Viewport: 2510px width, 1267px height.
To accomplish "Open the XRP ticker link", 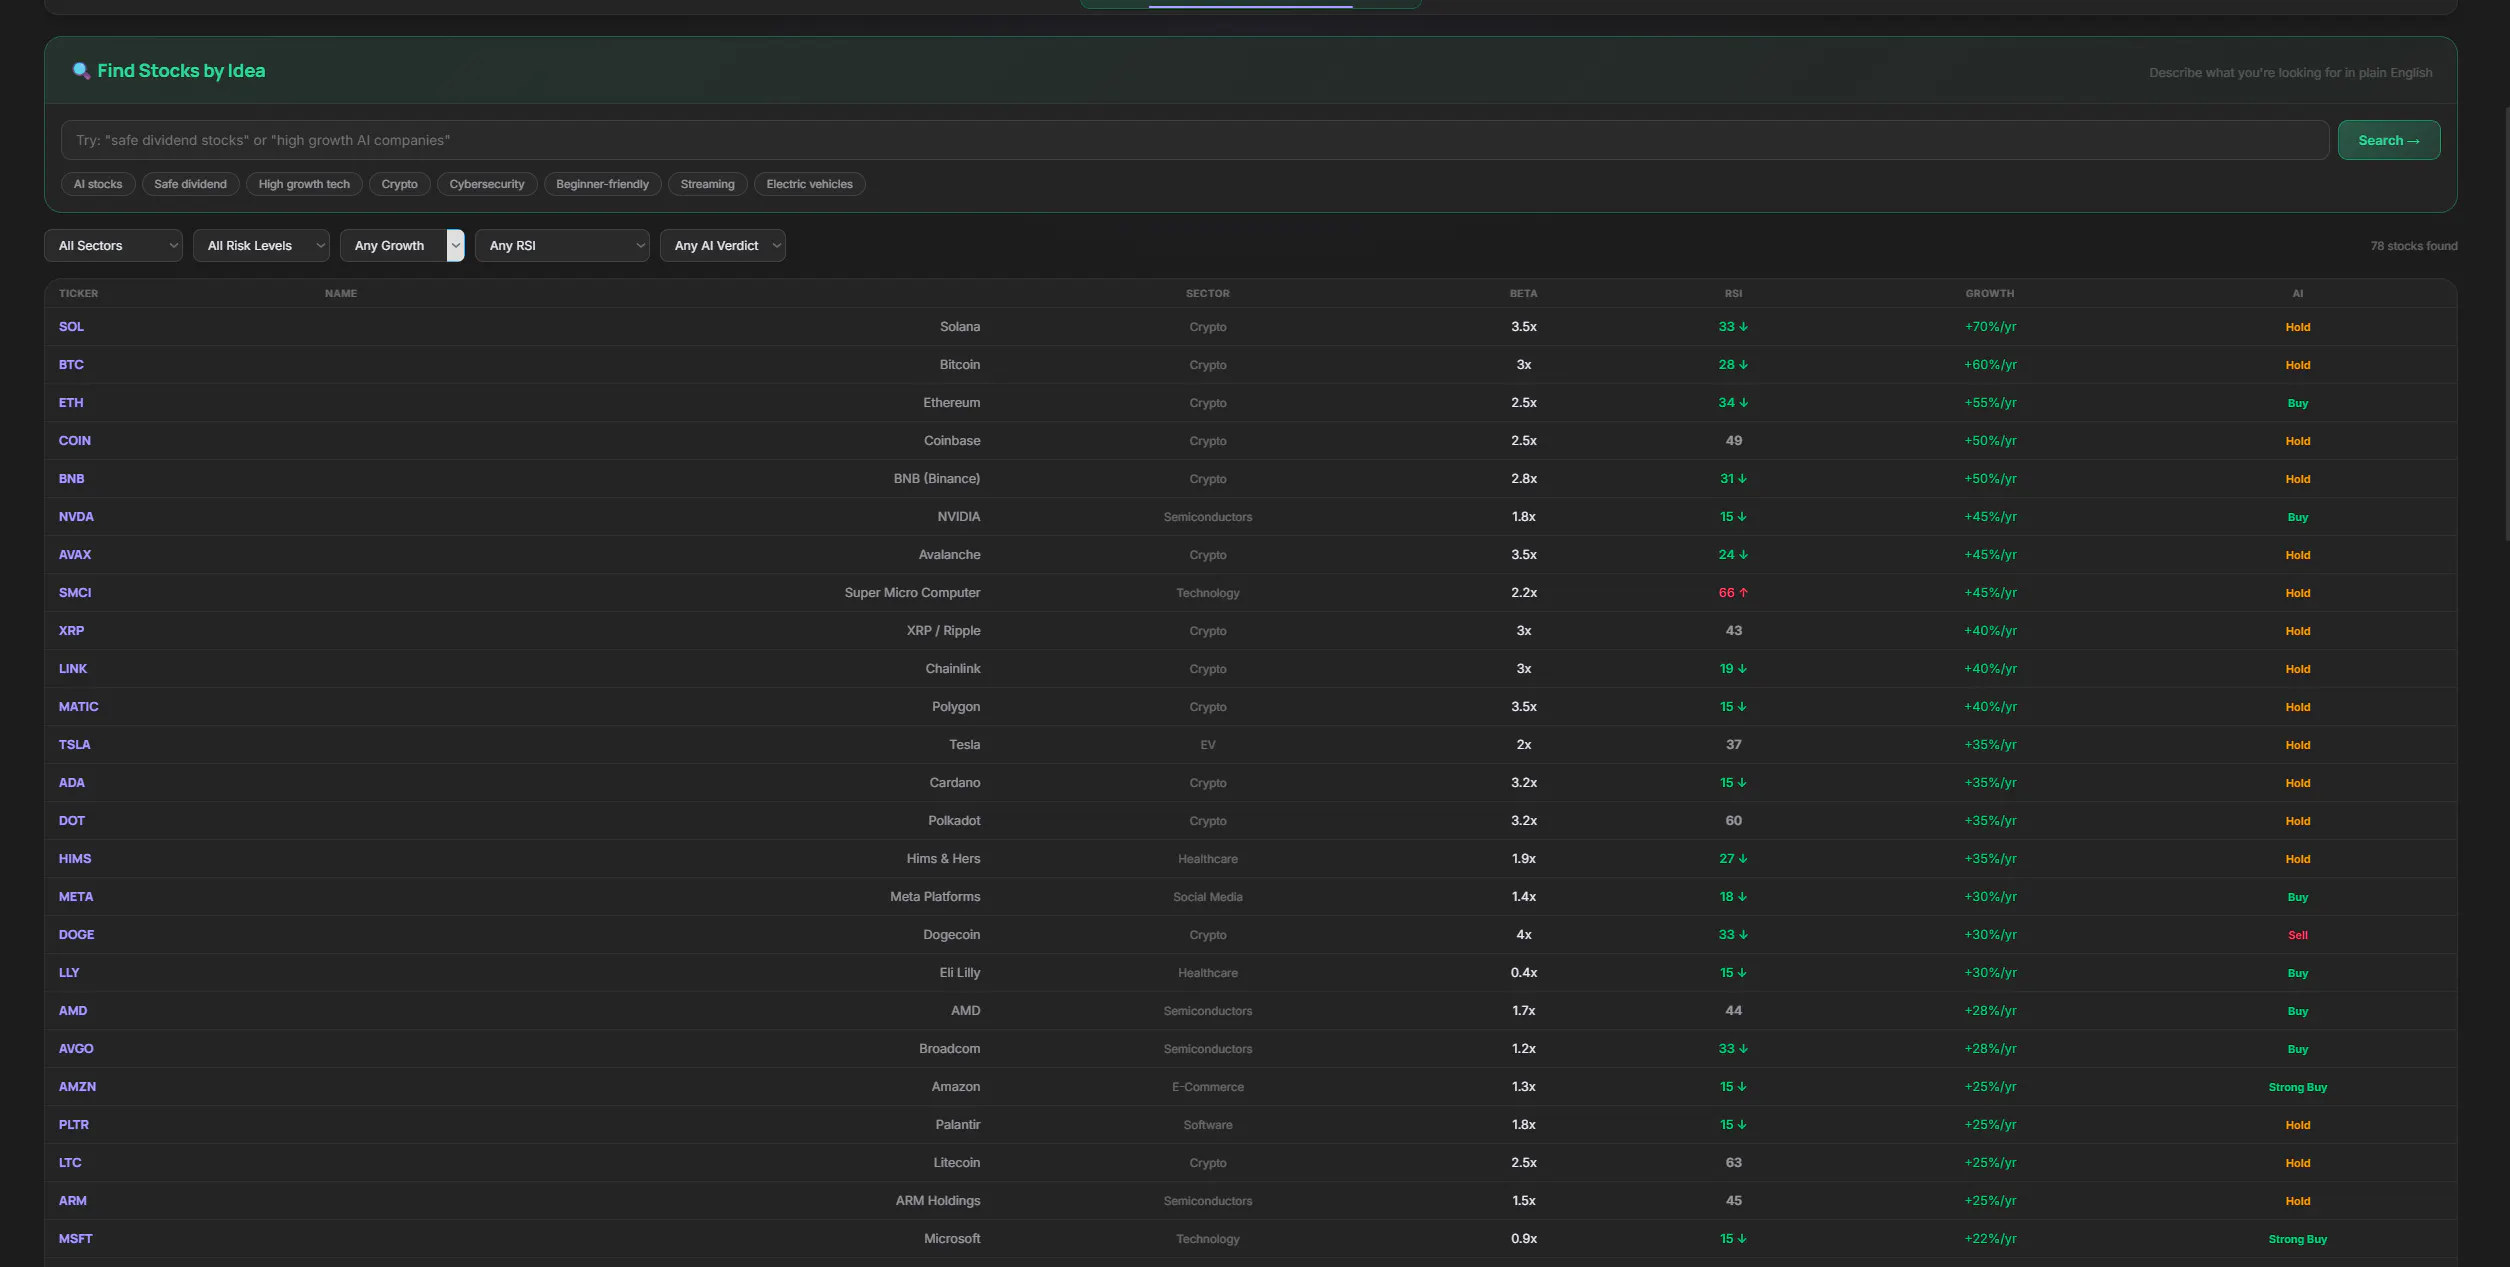I will [x=71, y=631].
